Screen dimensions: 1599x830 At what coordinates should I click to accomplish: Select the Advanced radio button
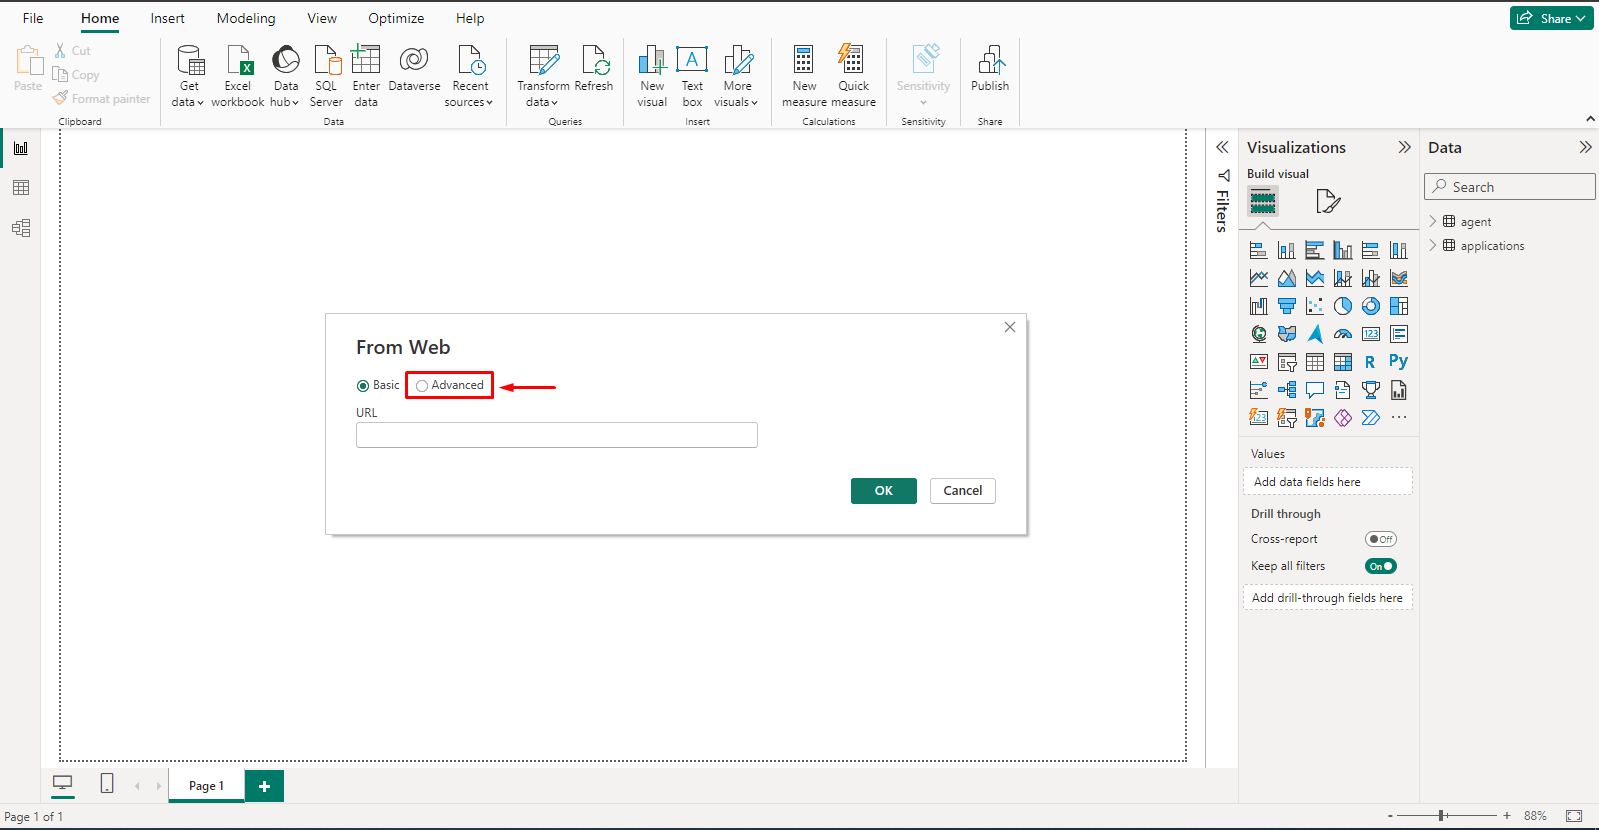pyautogui.click(x=422, y=386)
